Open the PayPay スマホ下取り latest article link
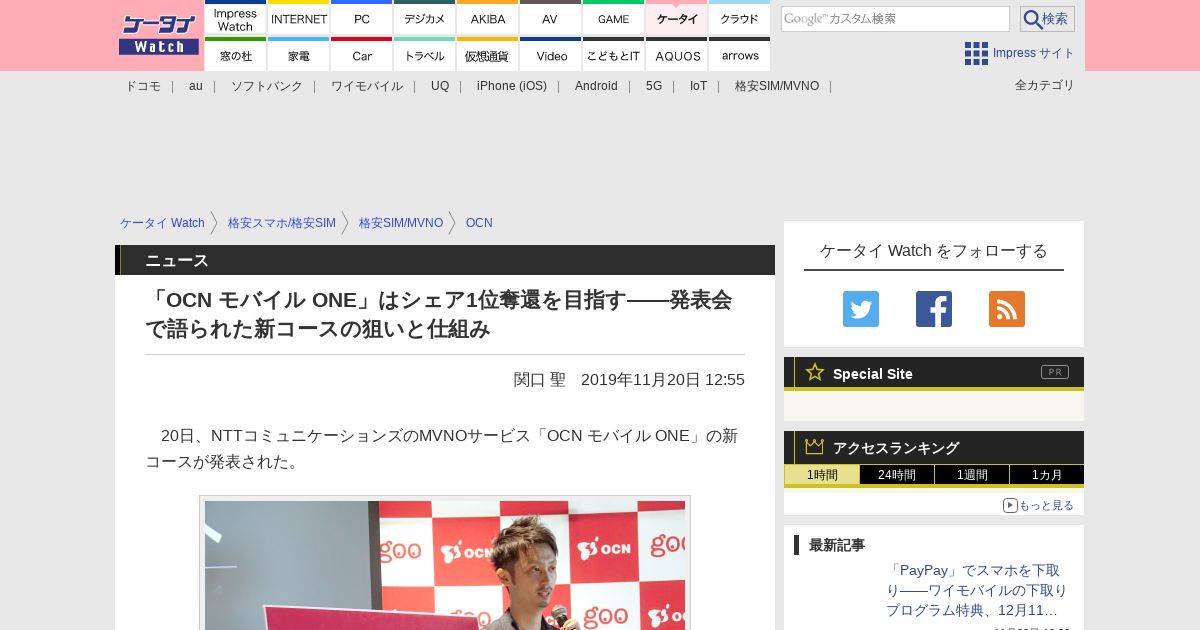 coord(976,590)
